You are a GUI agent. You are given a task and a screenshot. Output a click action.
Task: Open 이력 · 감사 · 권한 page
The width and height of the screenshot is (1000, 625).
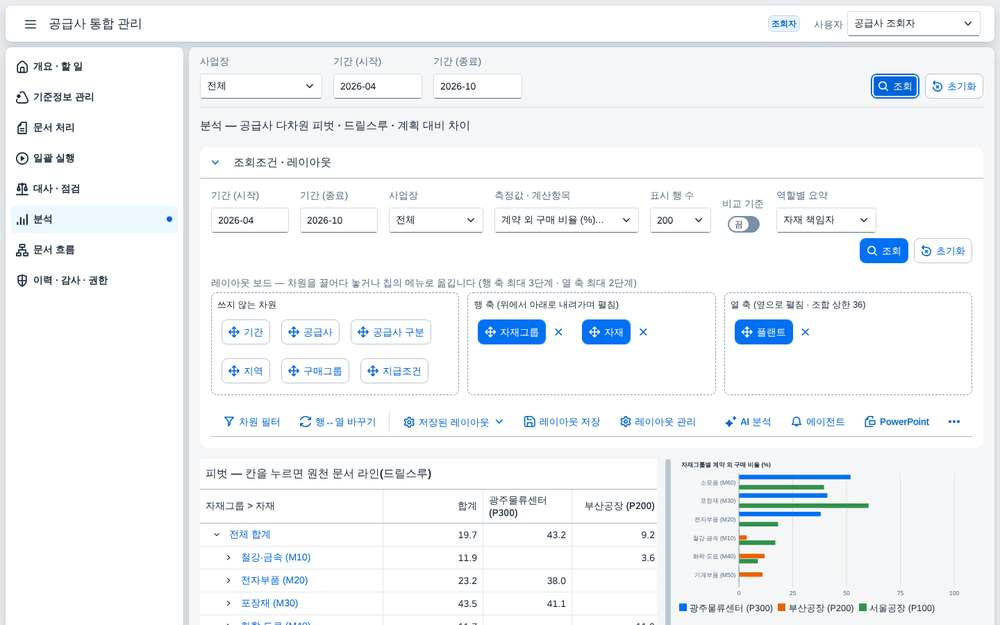(94, 281)
